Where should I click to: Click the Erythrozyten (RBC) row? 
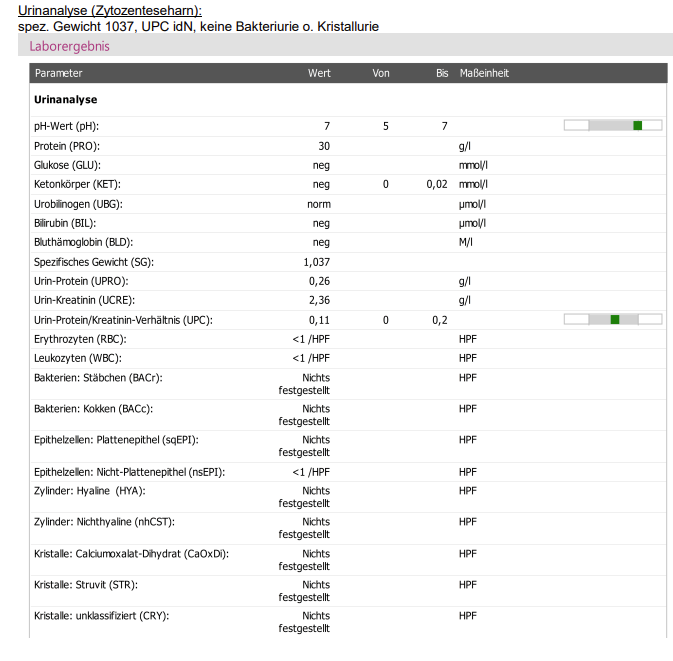[348, 339]
